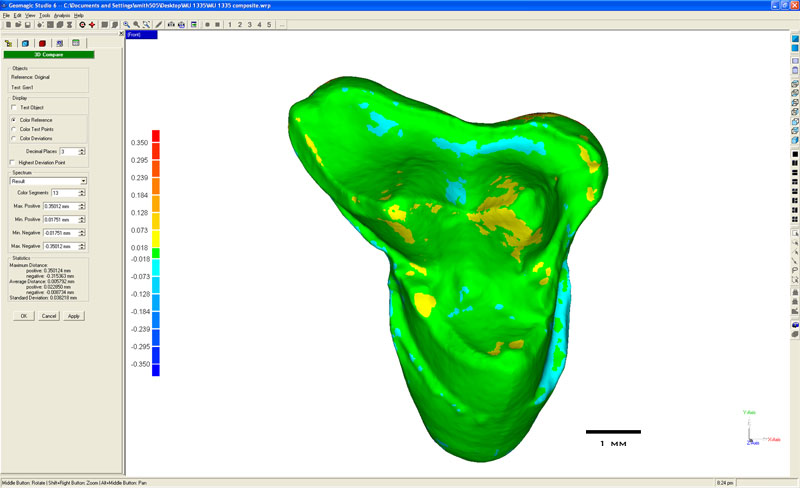Select the Color Deviations radio option
The height and width of the screenshot is (488, 800).
coord(13,139)
